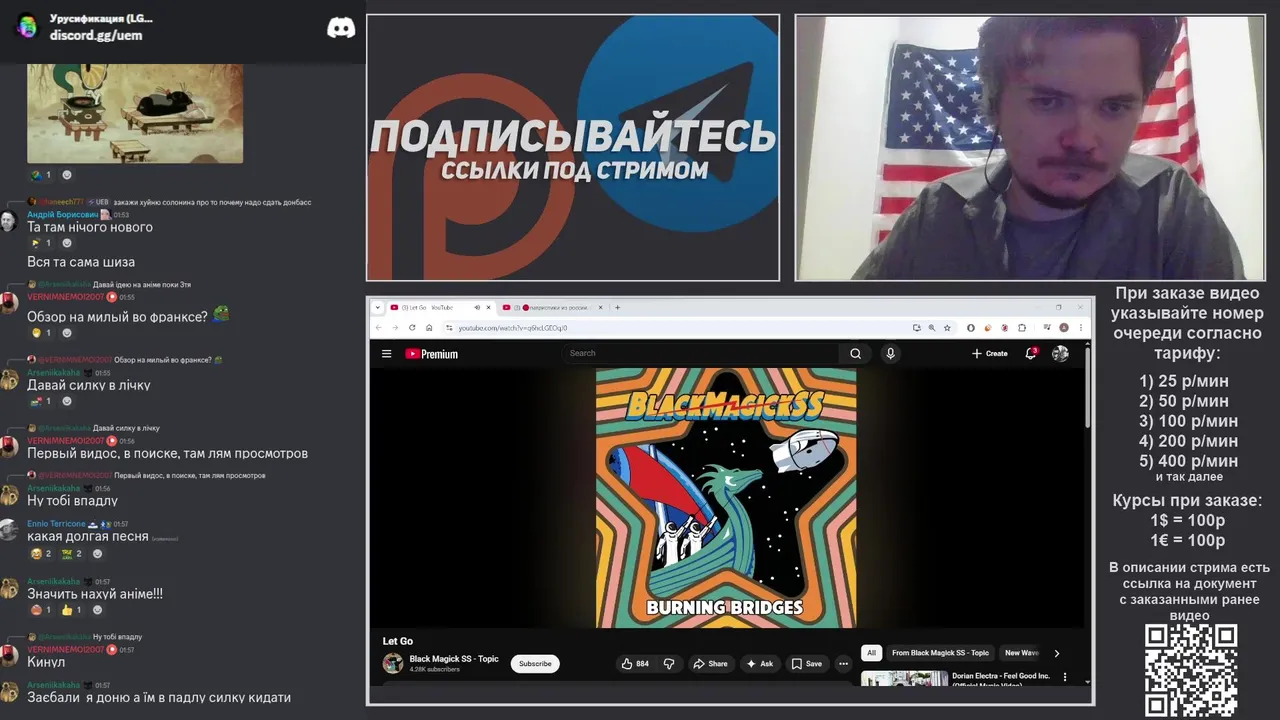Click the username 'Ennio Terricone' in chat
This screenshot has height=720, width=1280.
[x=56, y=524]
